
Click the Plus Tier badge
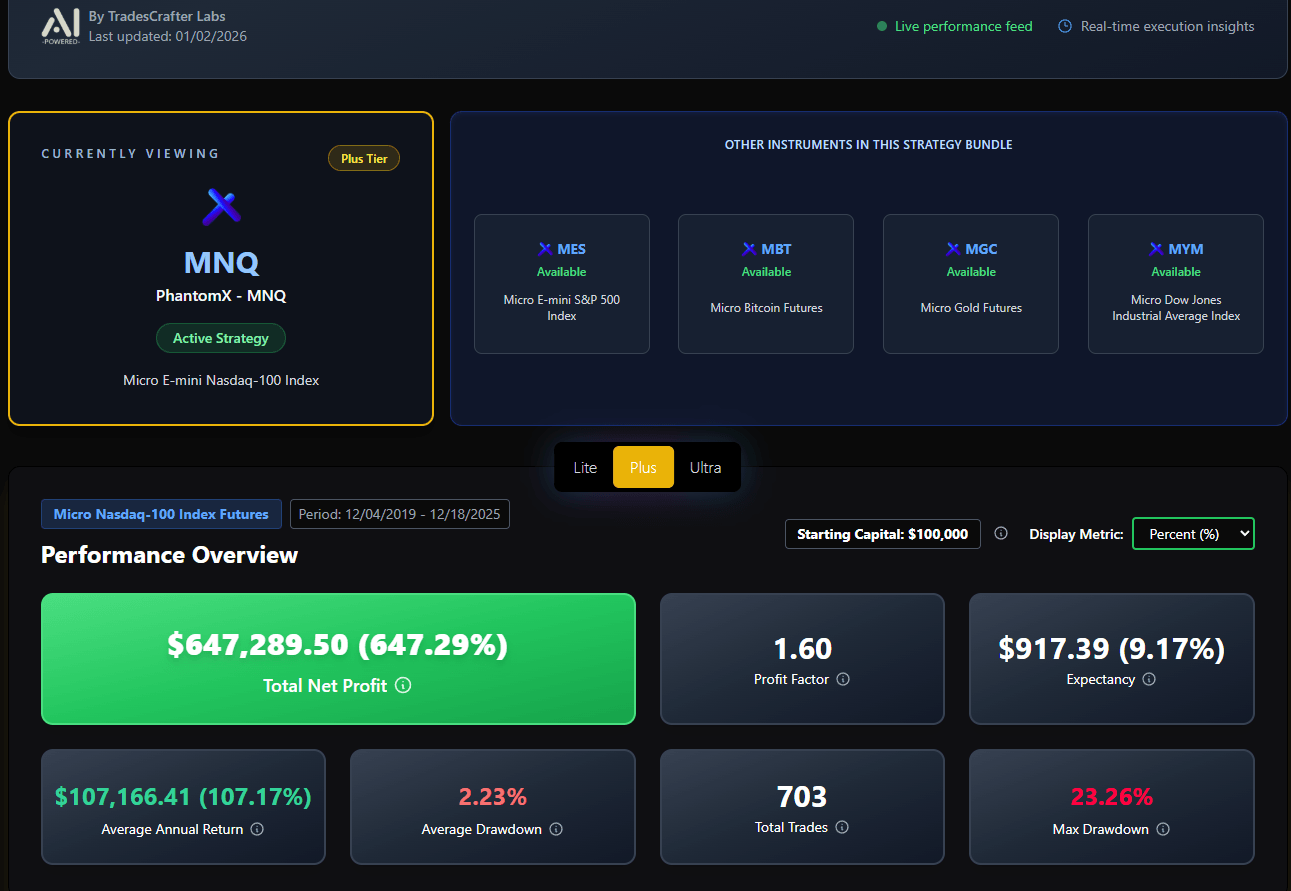click(364, 158)
